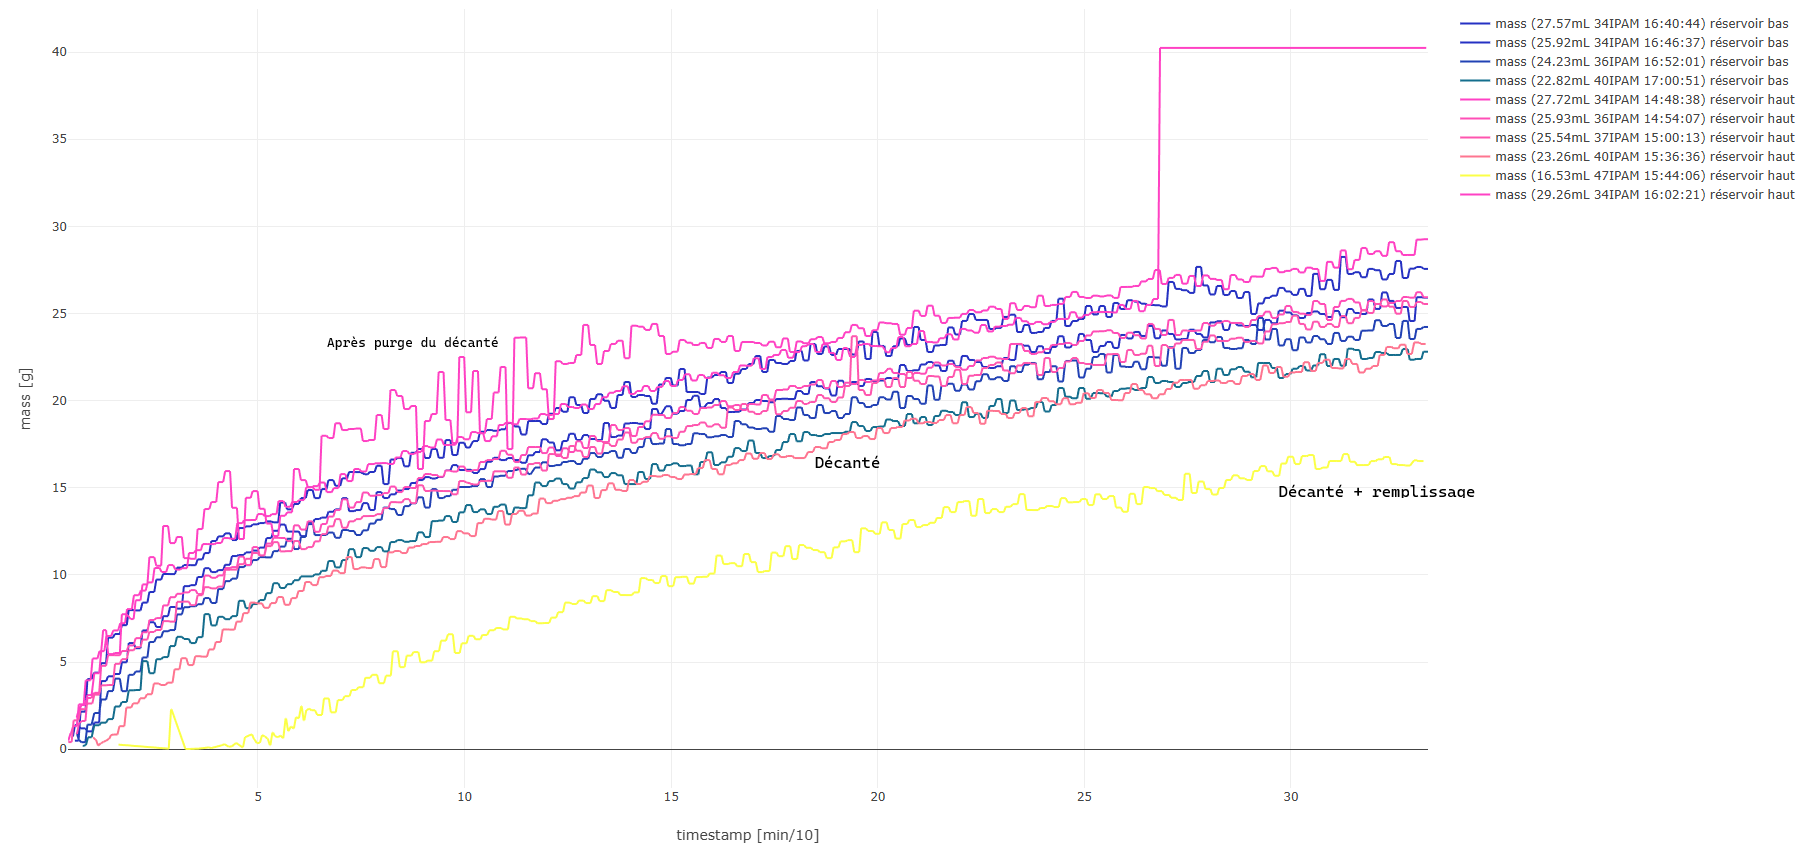Screen dimensions: 1802x852
Task: Show or hide the 25.54mL 37IPAM 15:00:13 trace
Action: pyautogui.click(x=1644, y=138)
